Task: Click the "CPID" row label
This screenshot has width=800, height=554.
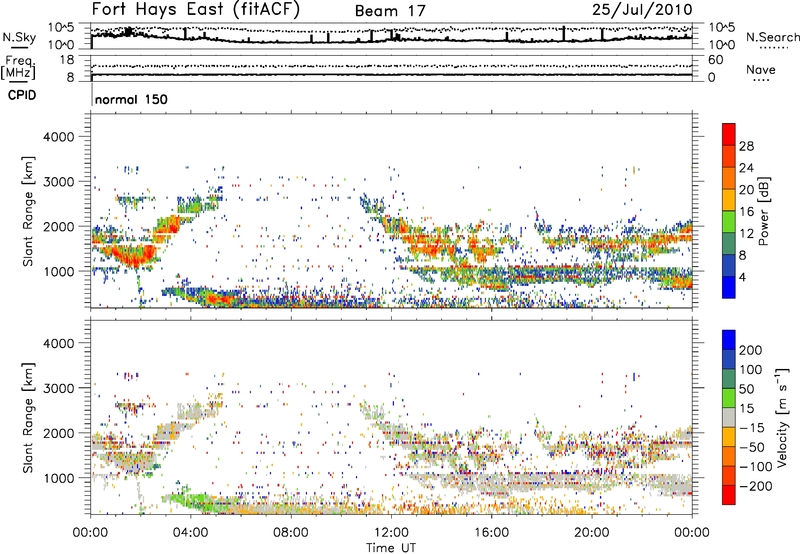Action: tap(22, 95)
